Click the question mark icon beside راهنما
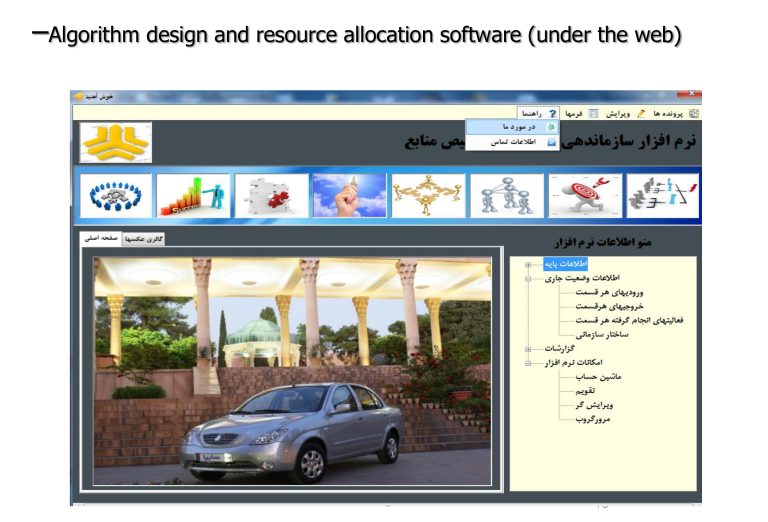The width and height of the screenshot is (768, 522). coord(552,114)
